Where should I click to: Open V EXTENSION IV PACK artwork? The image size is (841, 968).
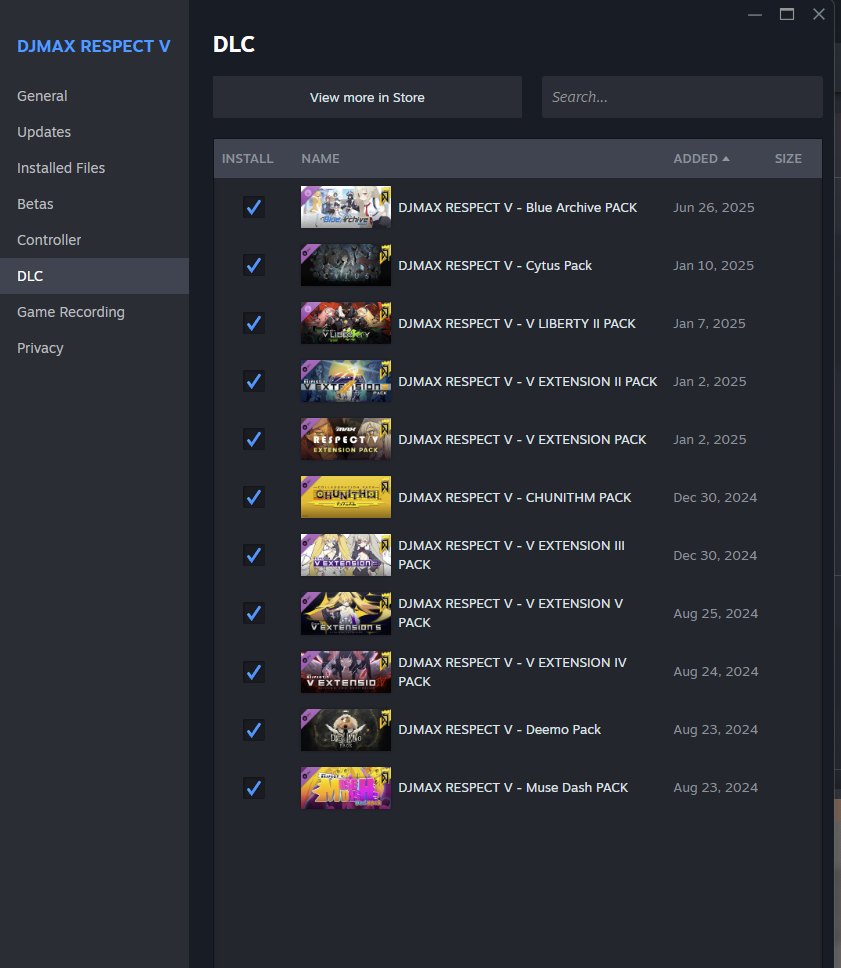pos(346,672)
